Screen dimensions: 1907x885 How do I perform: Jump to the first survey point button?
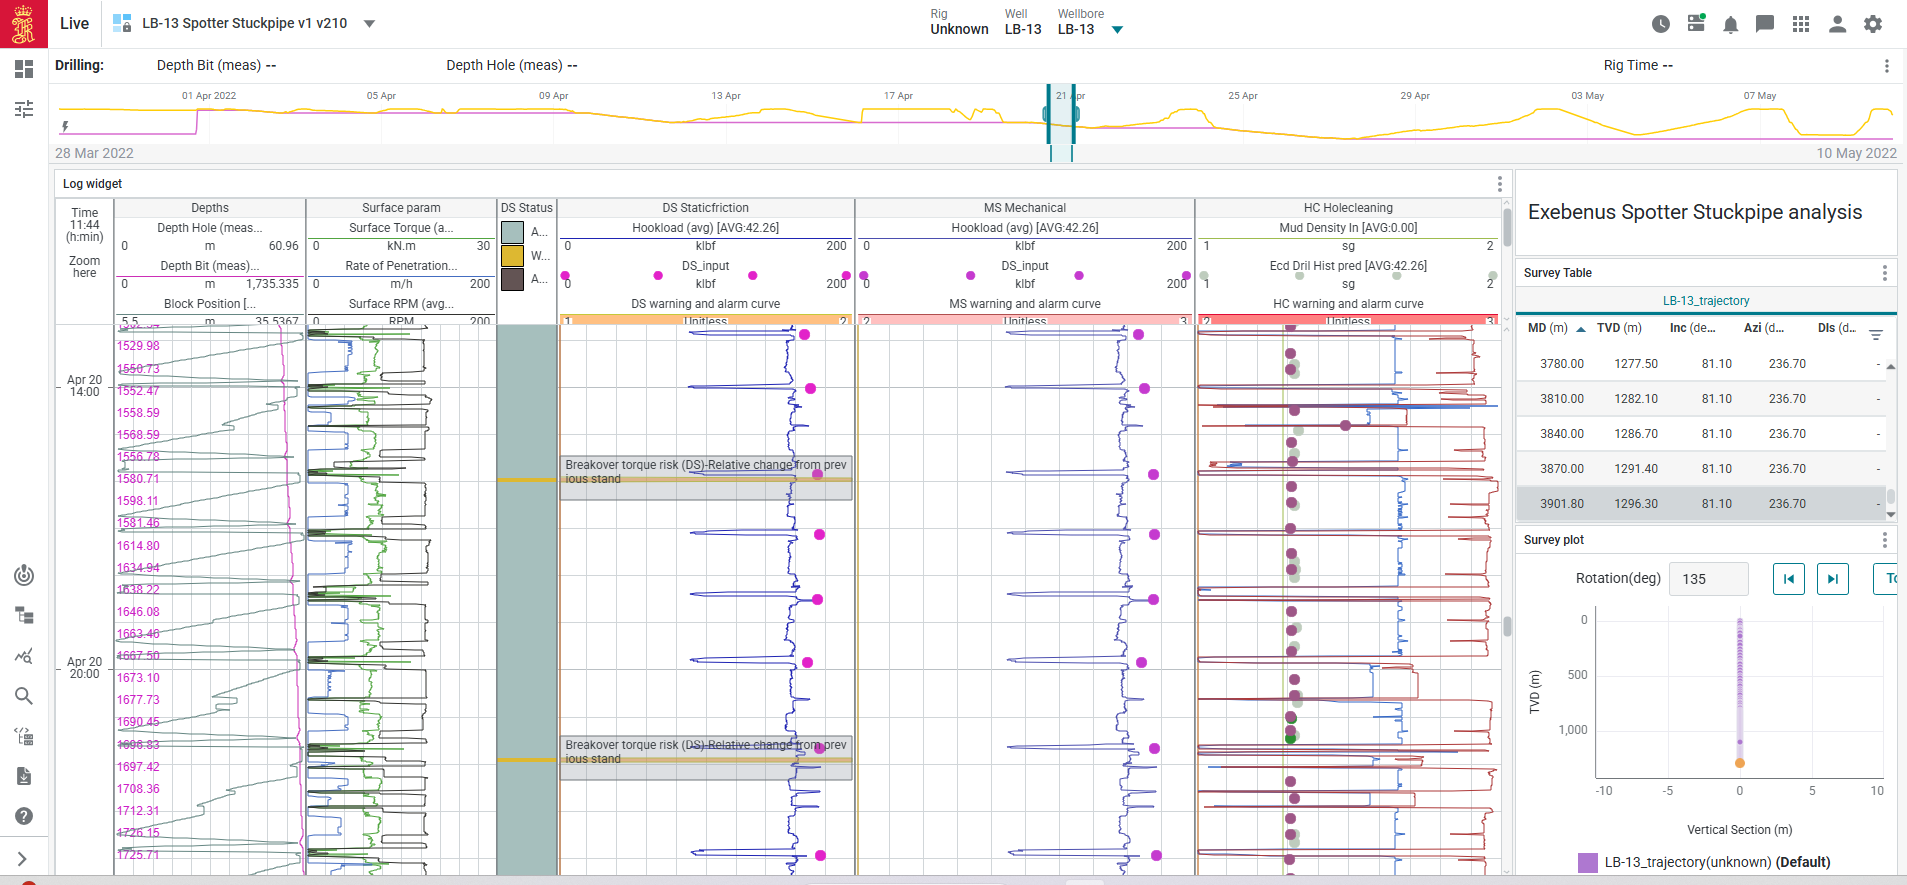point(1788,579)
